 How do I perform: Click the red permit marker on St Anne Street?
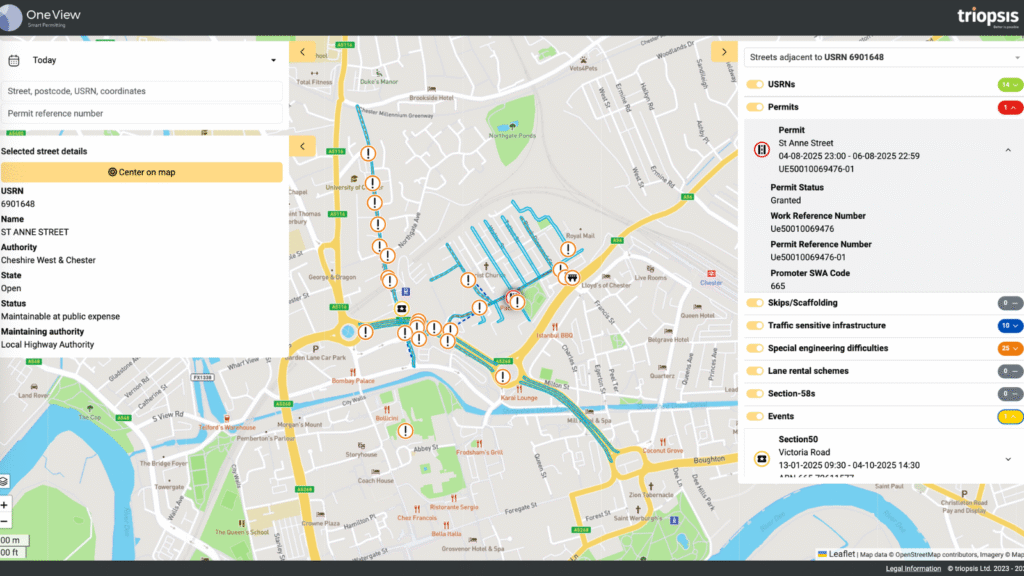click(x=513, y=296)
